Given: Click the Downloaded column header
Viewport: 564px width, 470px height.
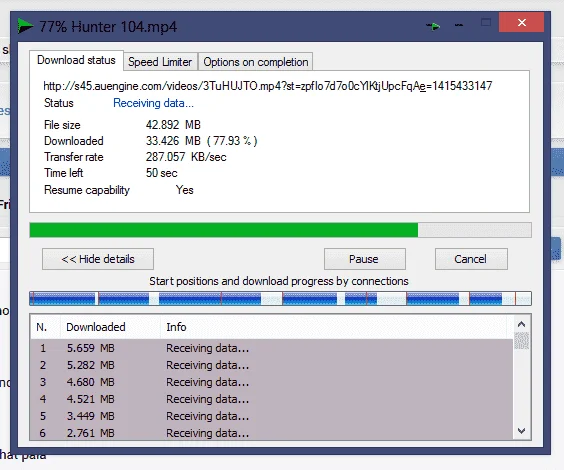Looking at the screenshot, I should 110,327.
